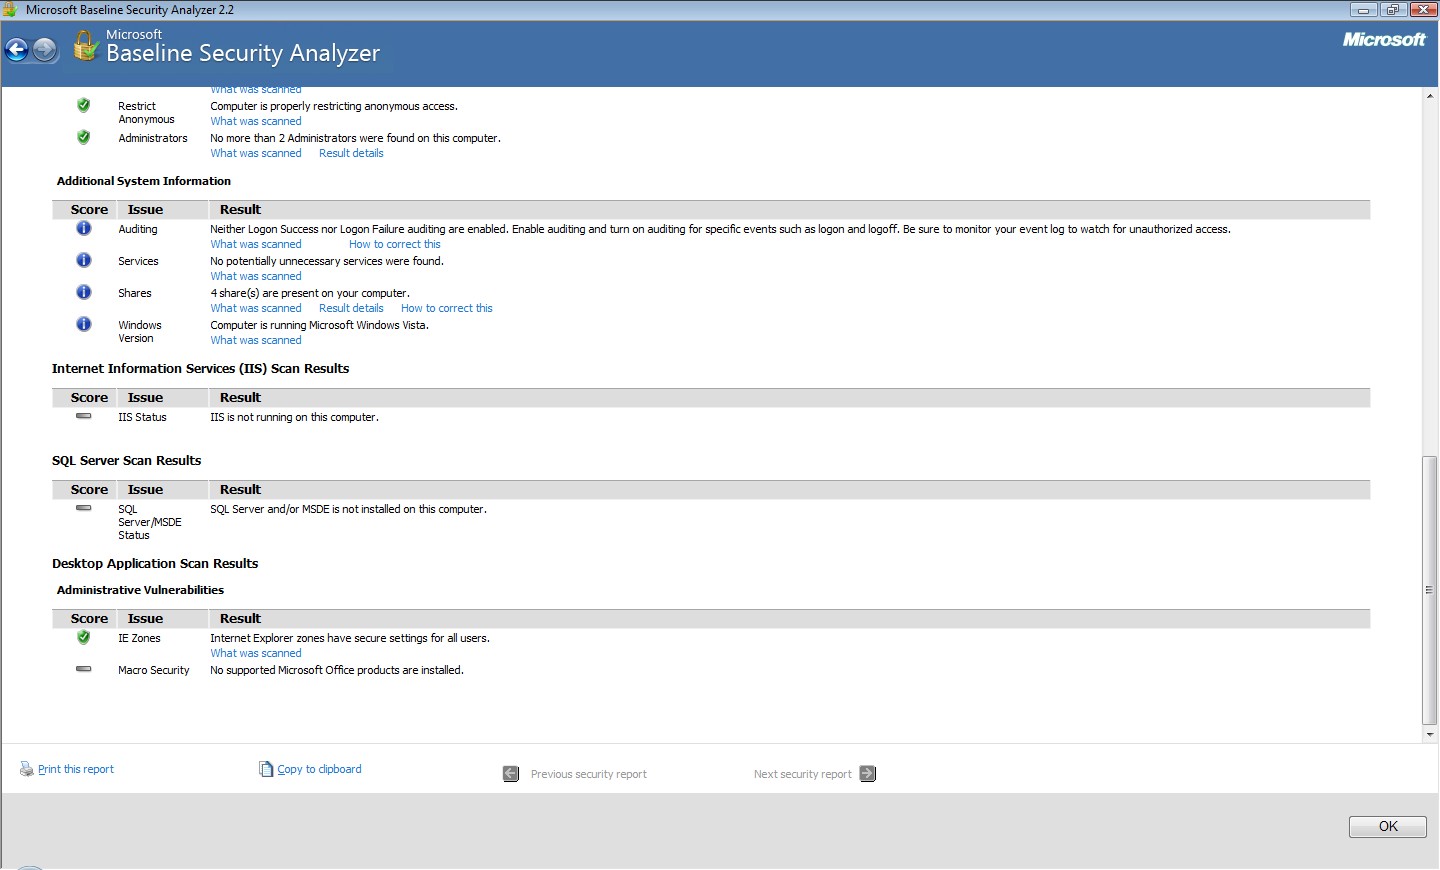The image size is (1440, 870).
Task: Click green check icon for Restrict Anonymous
Action: tap(84, 105)
